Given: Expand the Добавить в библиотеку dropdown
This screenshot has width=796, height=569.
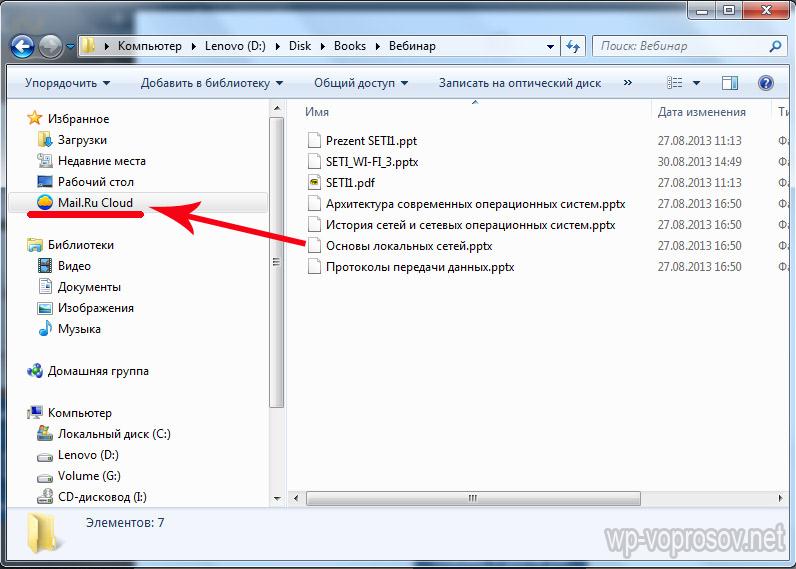Looking at the screenshot, I should click(x=211, y=83).
